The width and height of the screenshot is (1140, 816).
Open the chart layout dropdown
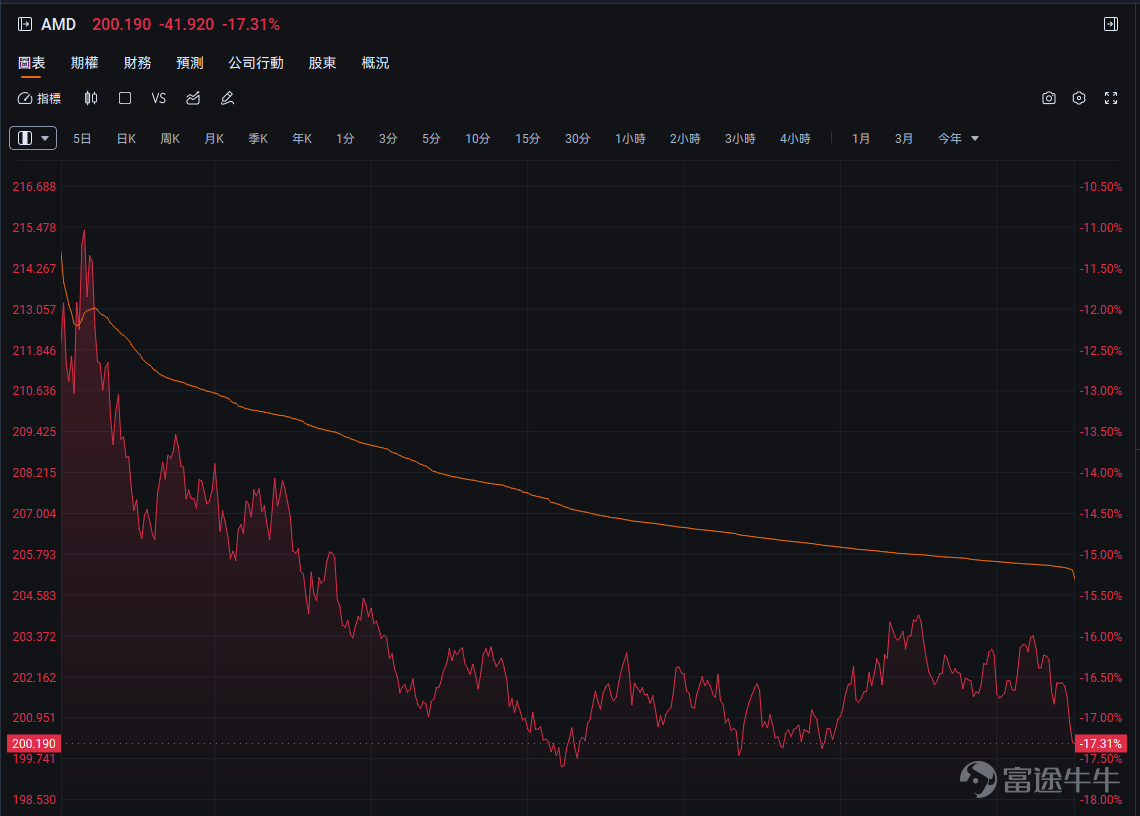tap(33, 138)
